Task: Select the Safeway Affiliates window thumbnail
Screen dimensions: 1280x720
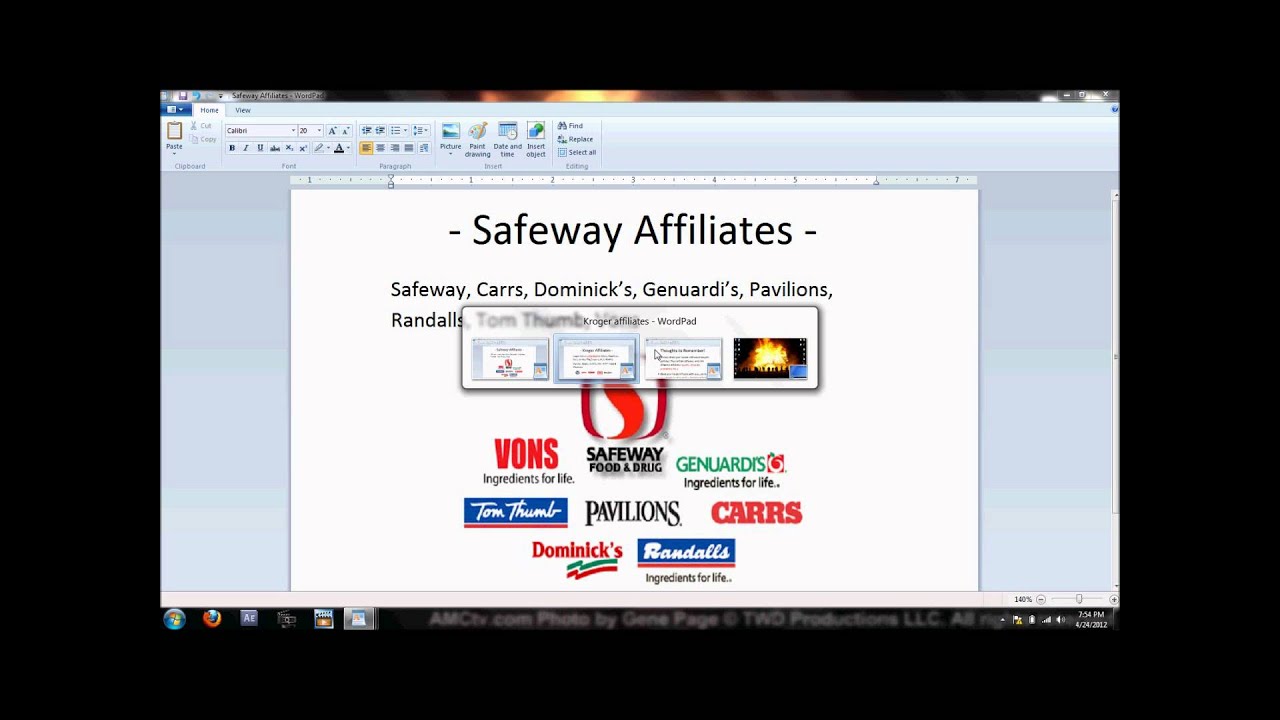Action: point(511,358)
